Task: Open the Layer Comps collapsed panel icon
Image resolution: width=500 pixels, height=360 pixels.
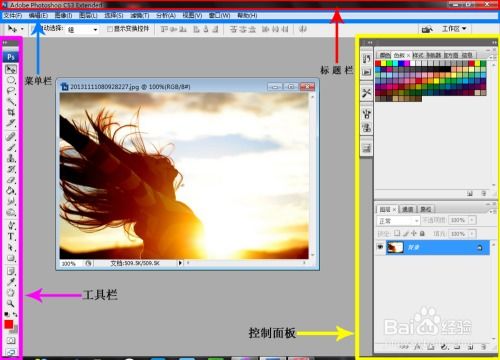Action: click(x=367, y=148)
